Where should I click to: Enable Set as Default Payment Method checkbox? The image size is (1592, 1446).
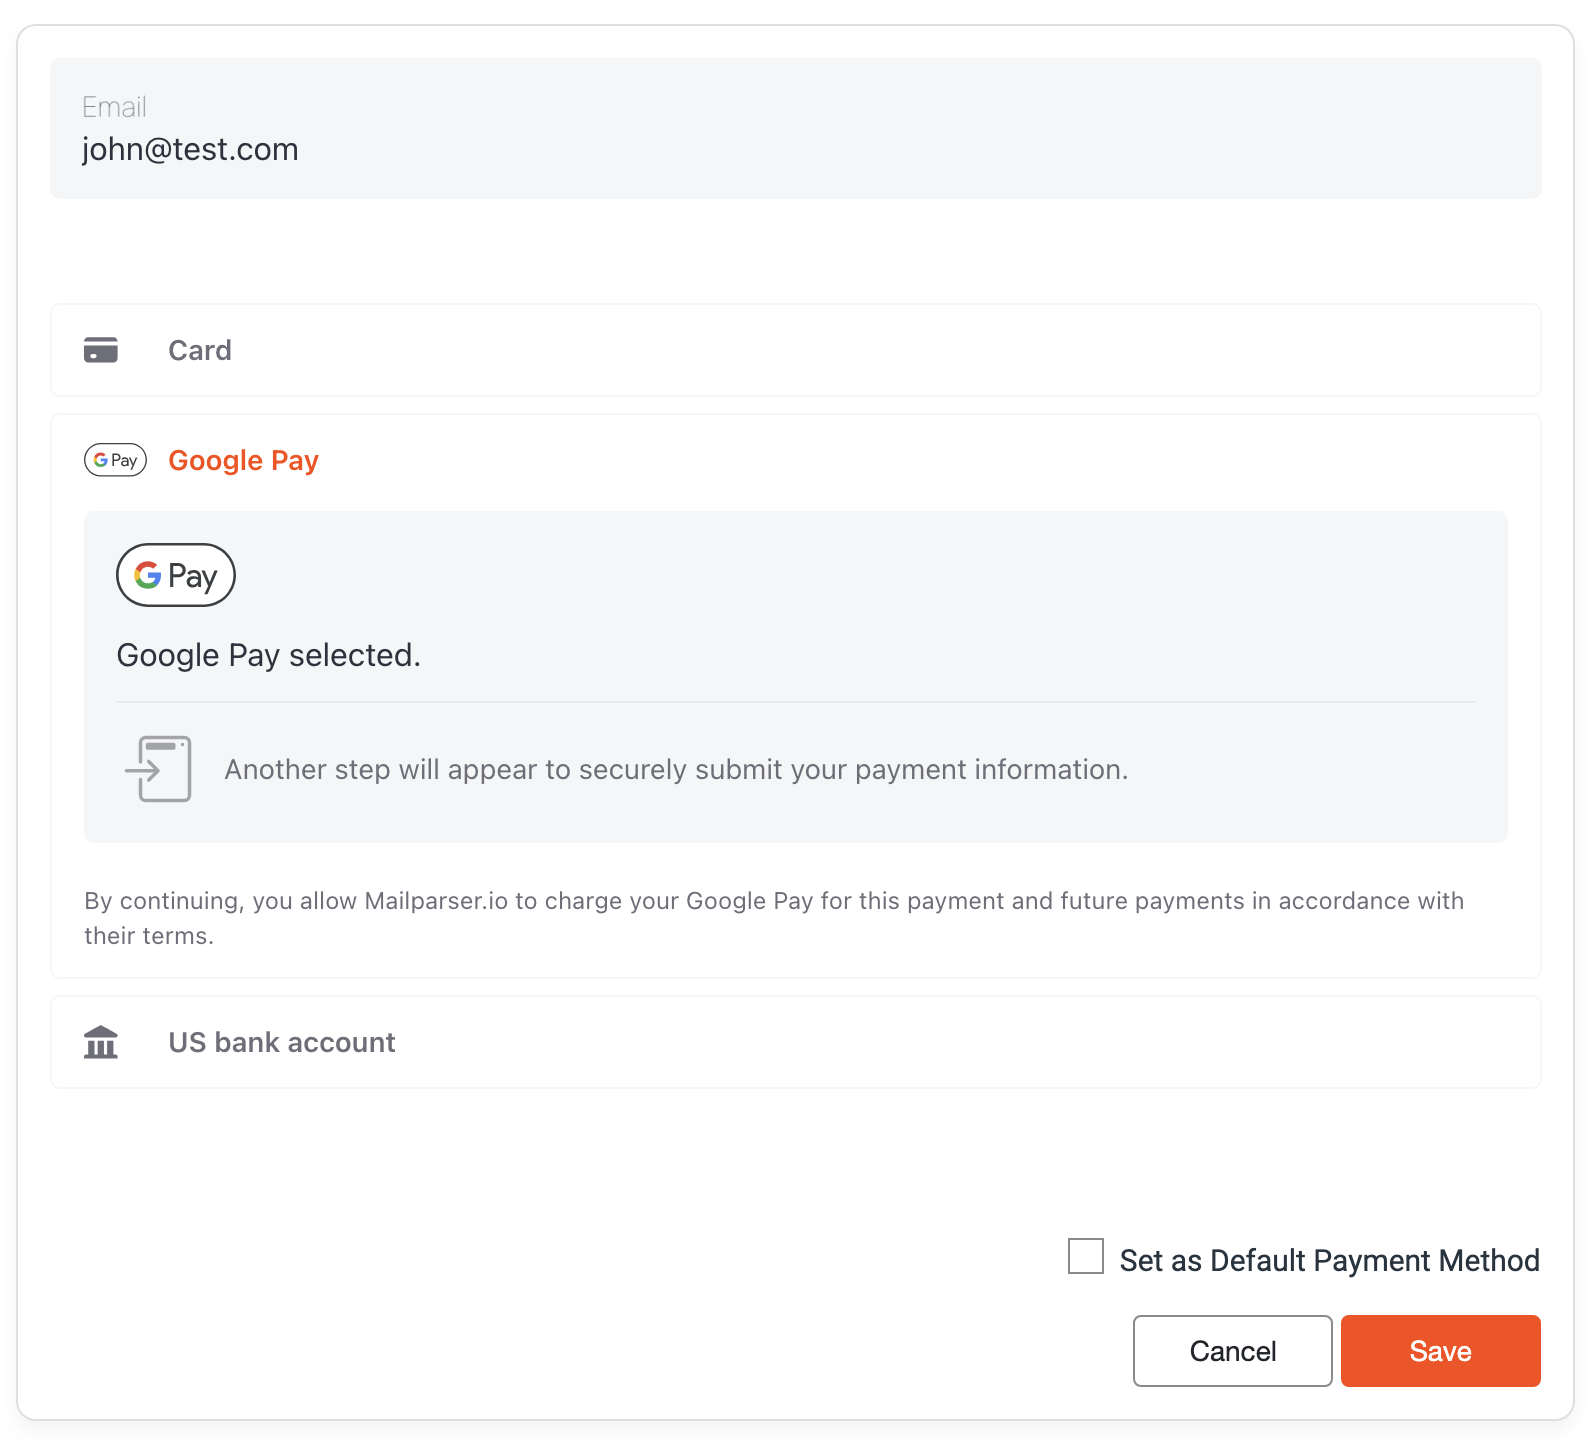tap(1086, 1256)
